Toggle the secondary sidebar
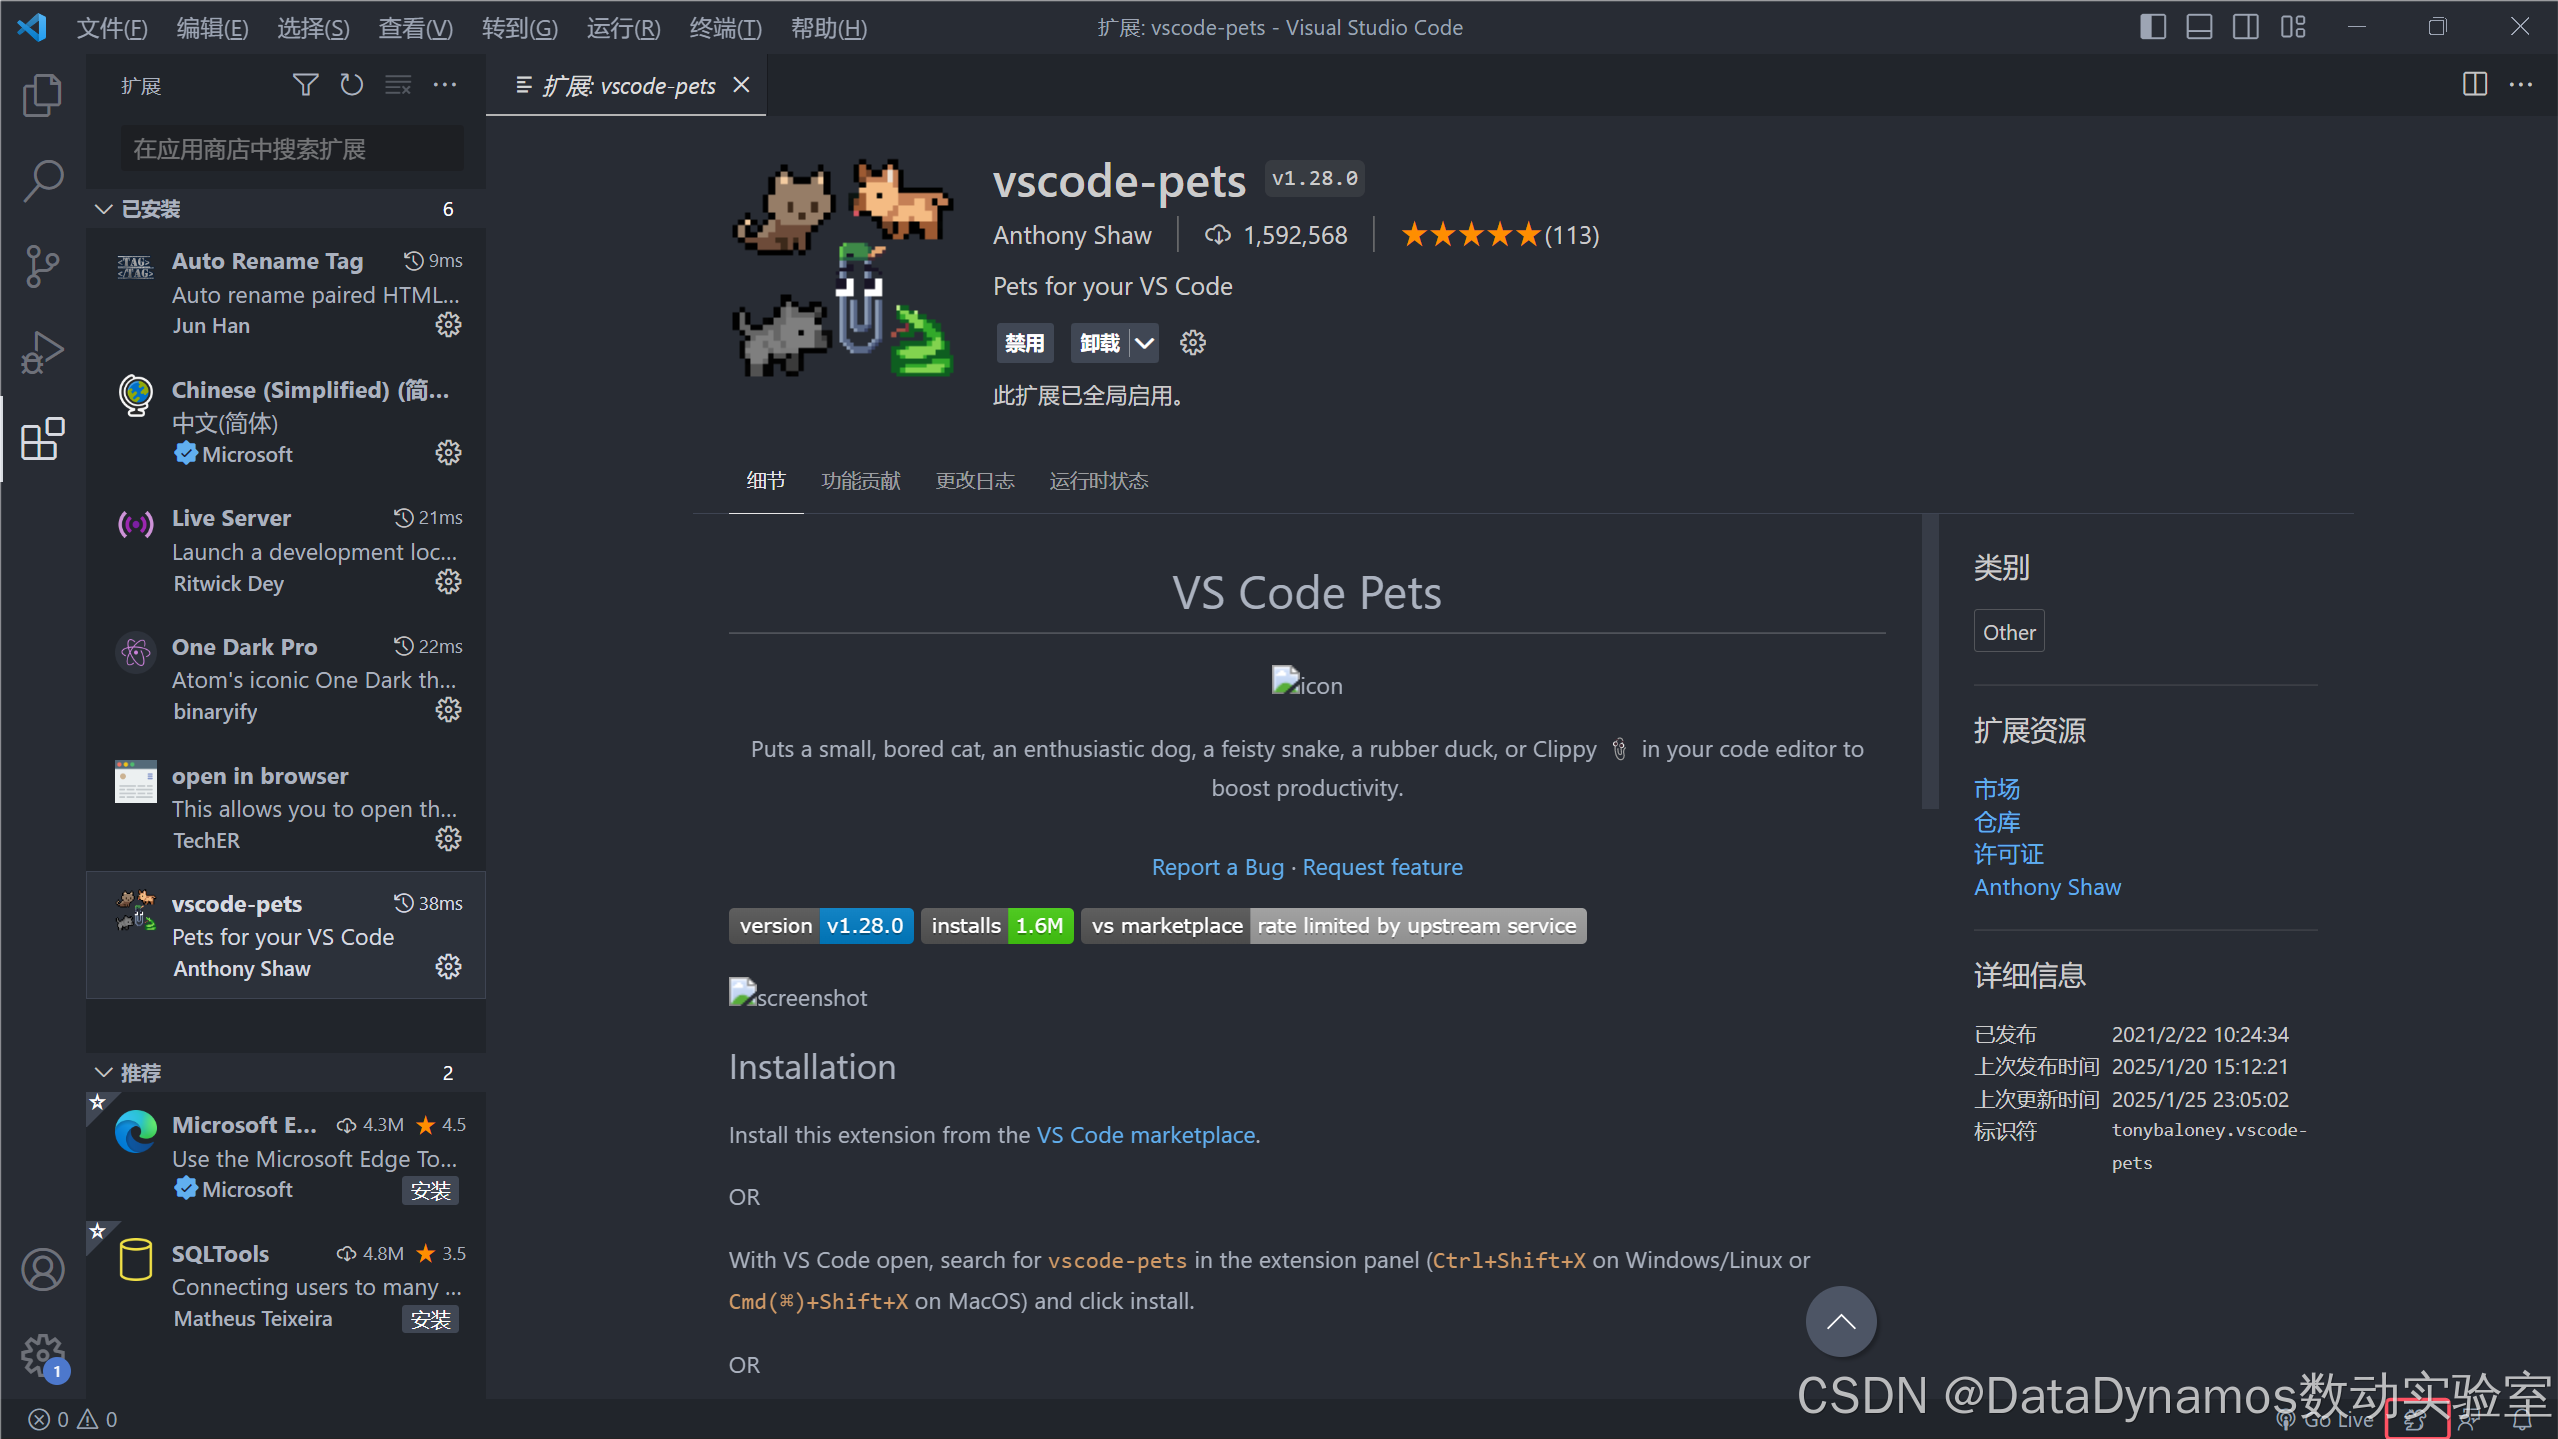Screen dimensions: 2558x1439 (x=2246, y=27)
